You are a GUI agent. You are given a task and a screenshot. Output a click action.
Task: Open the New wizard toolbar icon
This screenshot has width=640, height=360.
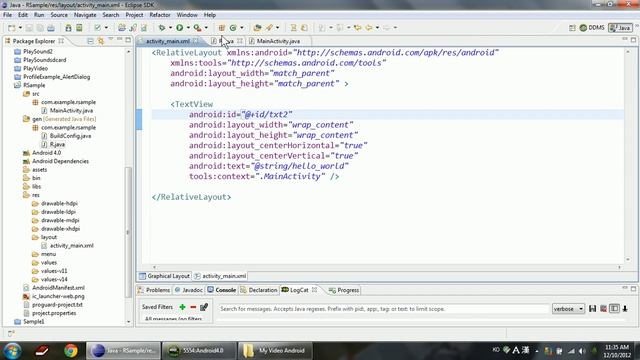click(11, 28)
